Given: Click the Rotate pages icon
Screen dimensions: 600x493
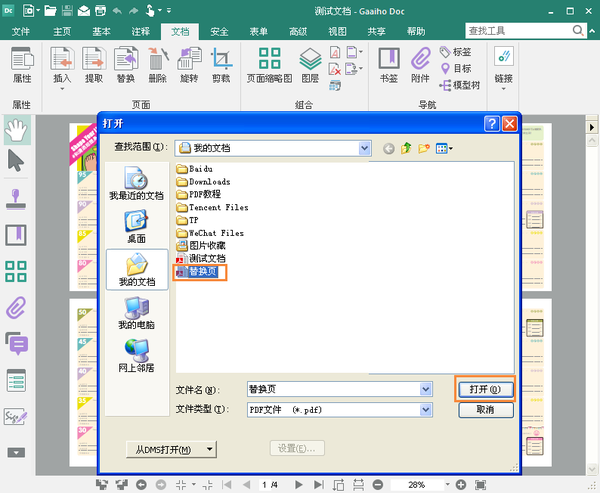Looking at the screenshot, I should point(189,65).
